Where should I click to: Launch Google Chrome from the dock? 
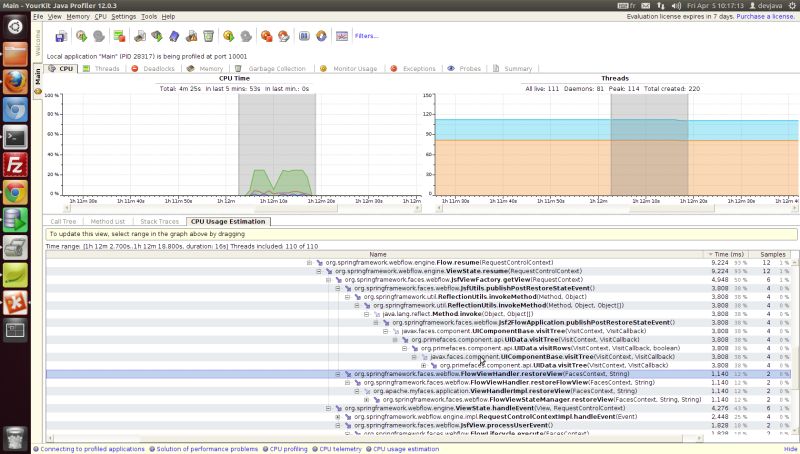15,193
